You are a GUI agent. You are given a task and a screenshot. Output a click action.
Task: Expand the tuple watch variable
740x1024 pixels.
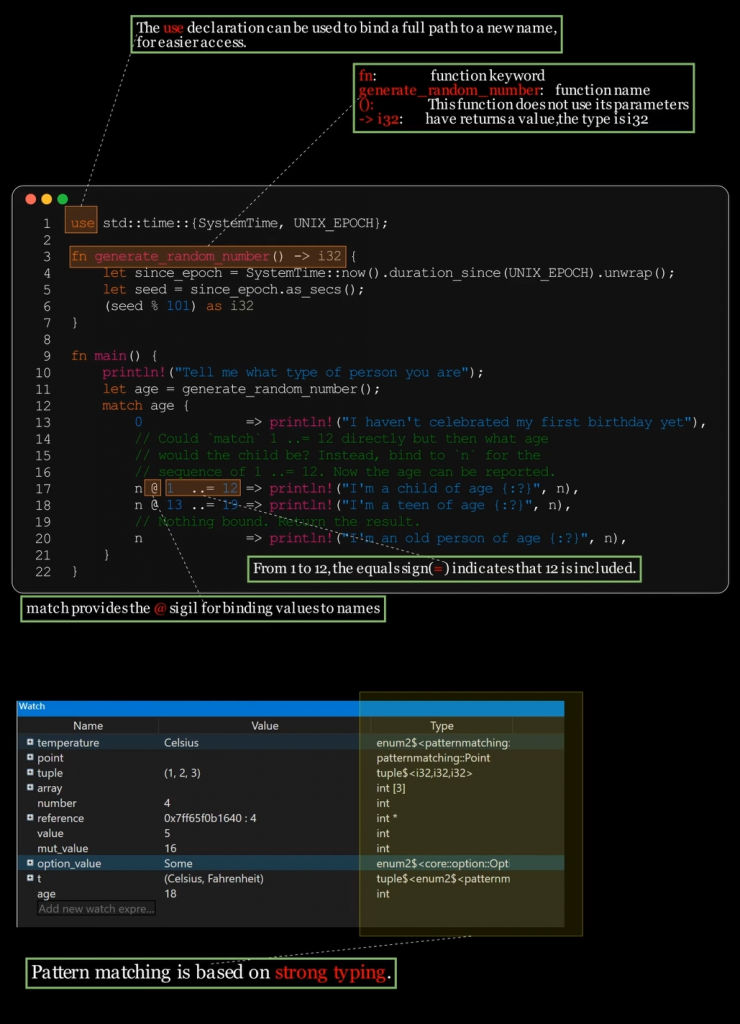(x=30, y=773)
